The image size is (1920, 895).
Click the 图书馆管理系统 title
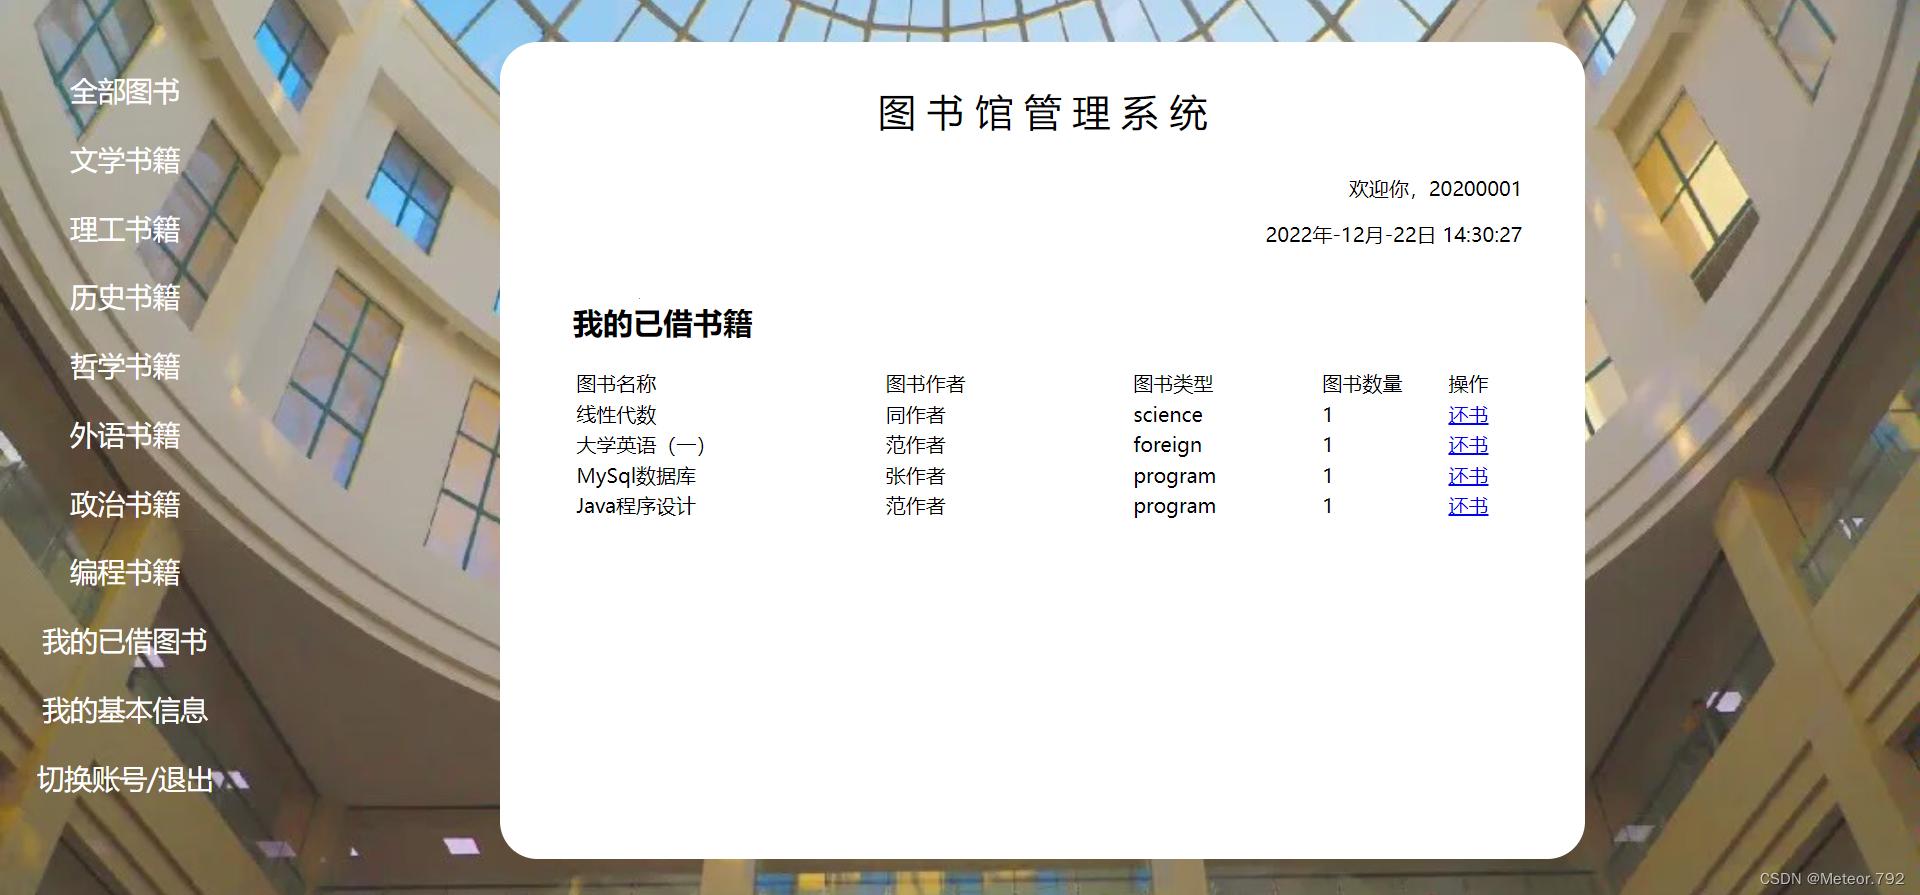[1043, 113]
